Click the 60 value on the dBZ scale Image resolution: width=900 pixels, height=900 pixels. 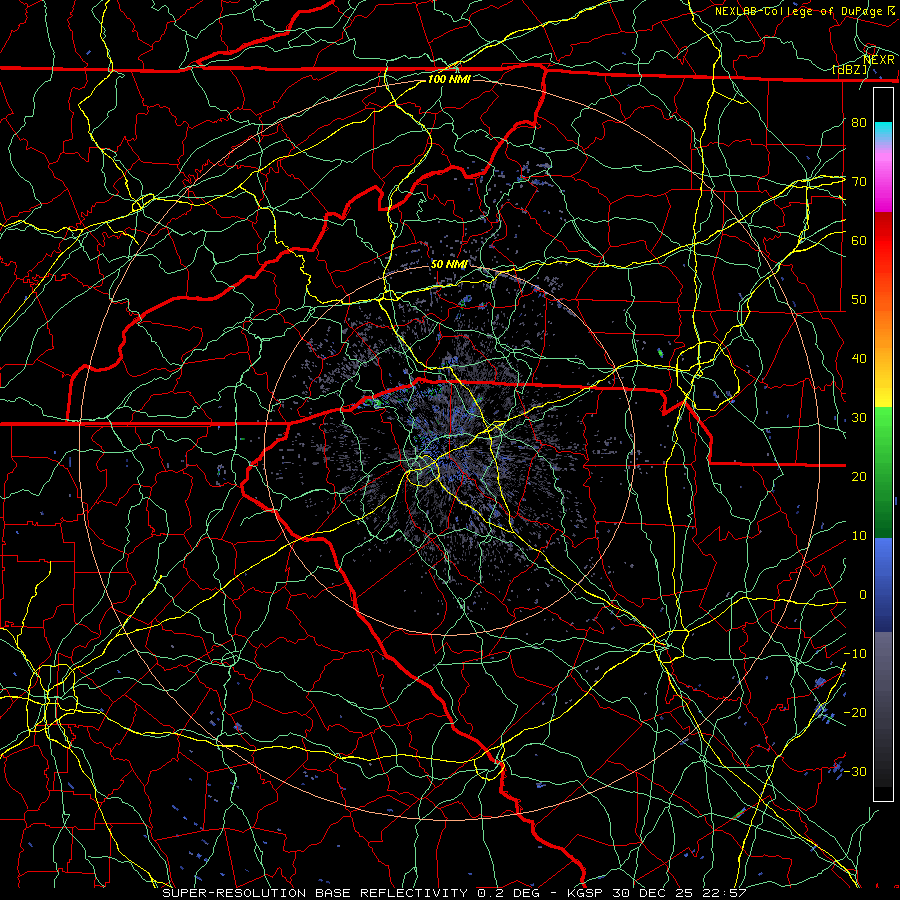[859, 241]
